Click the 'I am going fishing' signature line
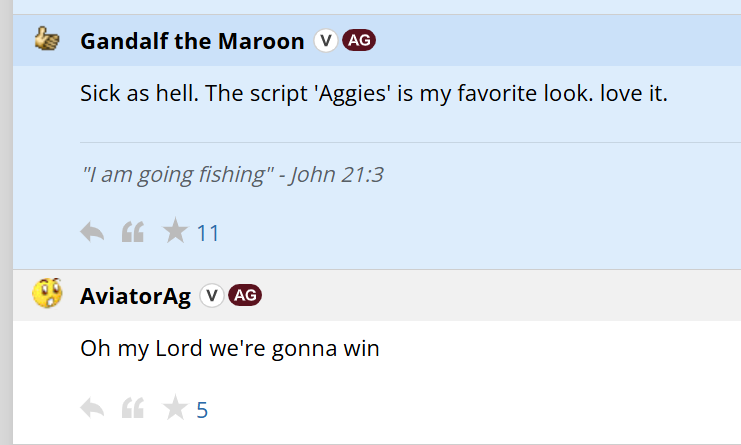The height and width of the screenshot is (445, 741). (x=232, y=175)
